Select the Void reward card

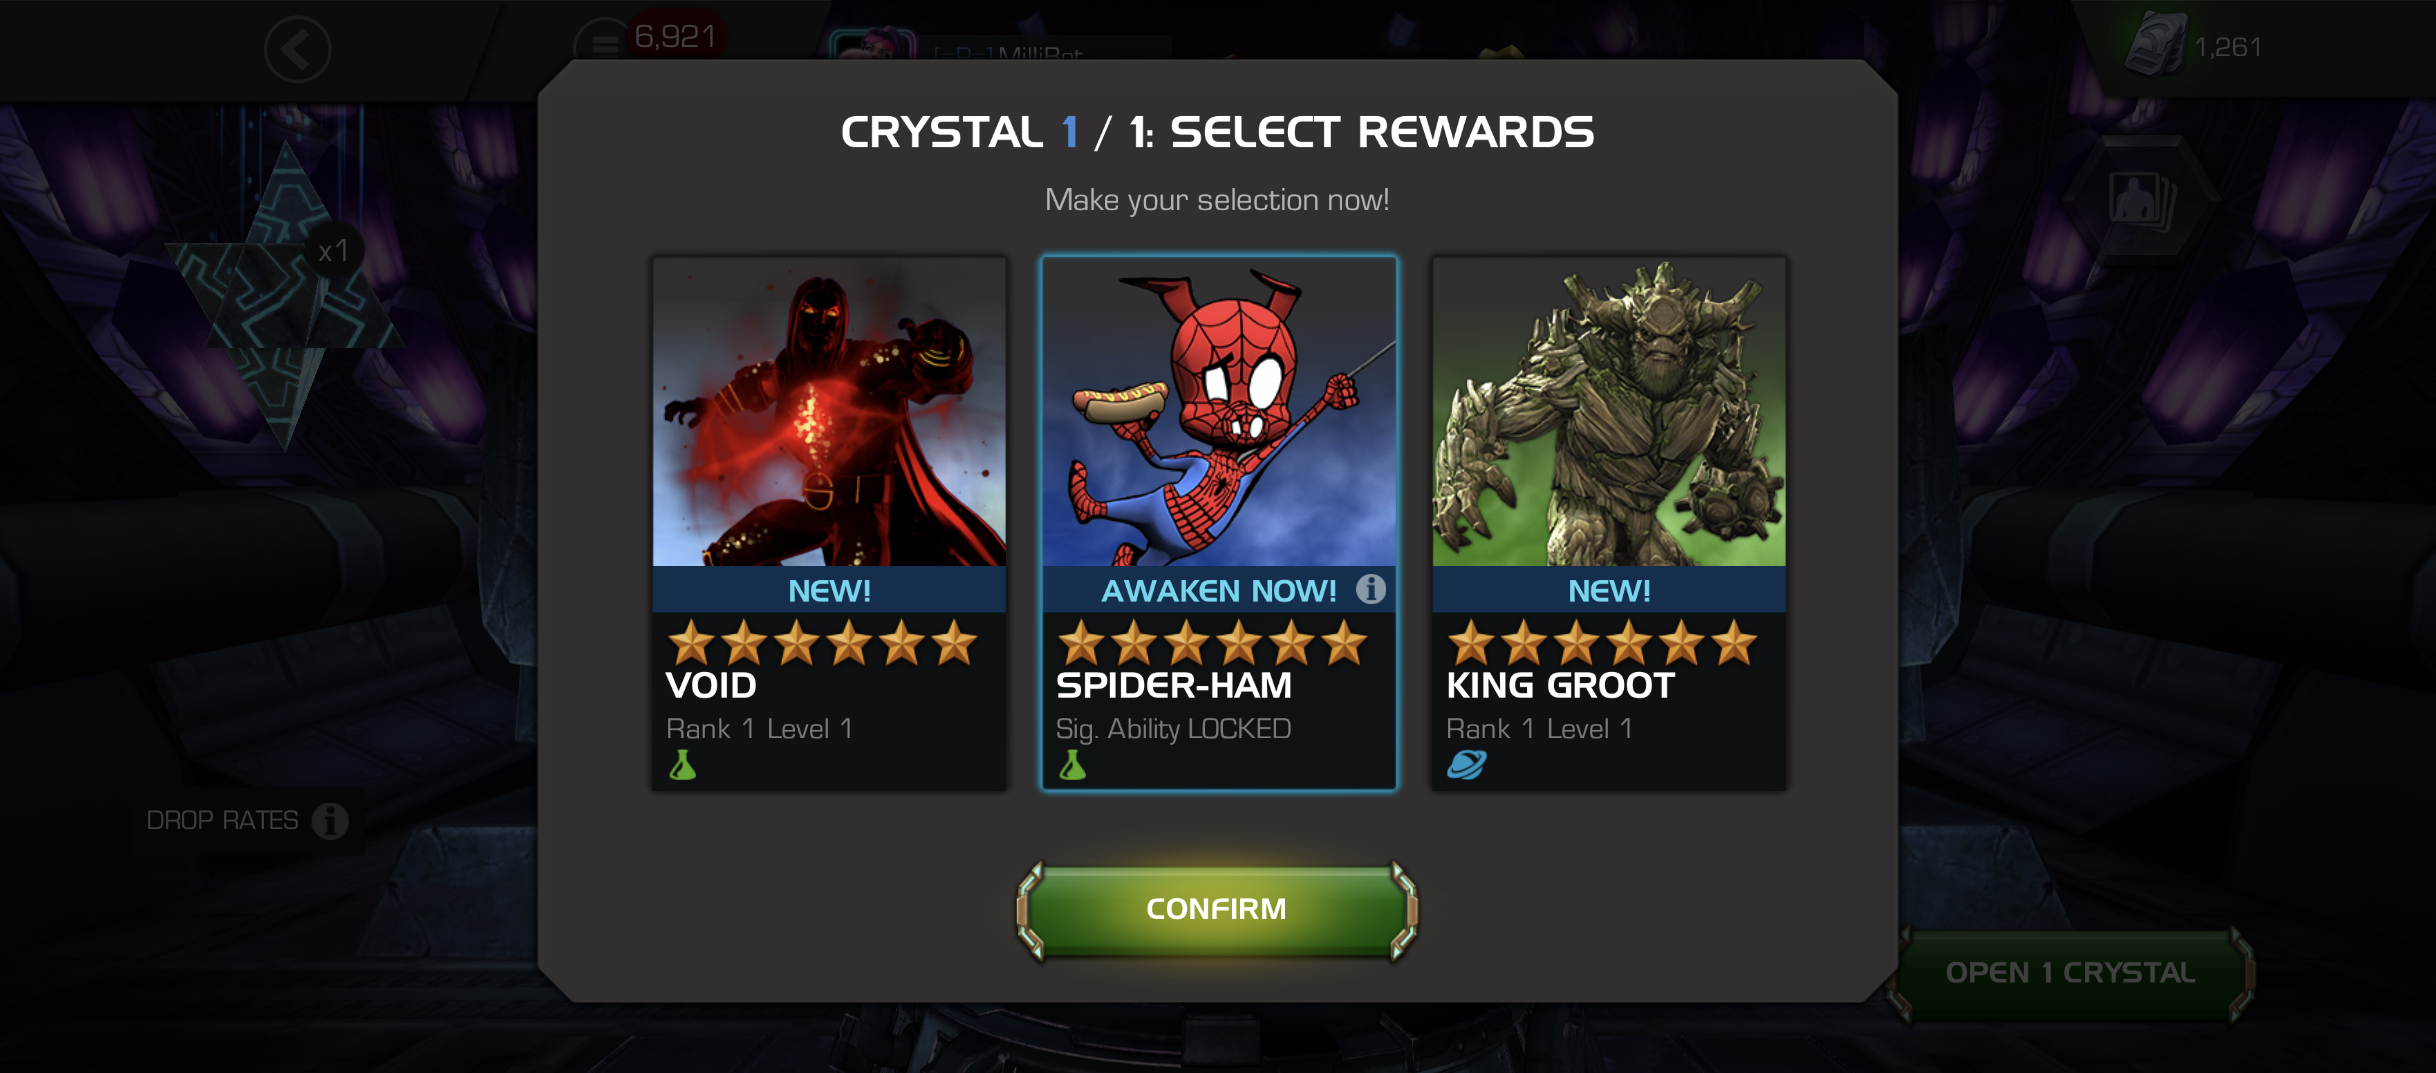[829, 523]
